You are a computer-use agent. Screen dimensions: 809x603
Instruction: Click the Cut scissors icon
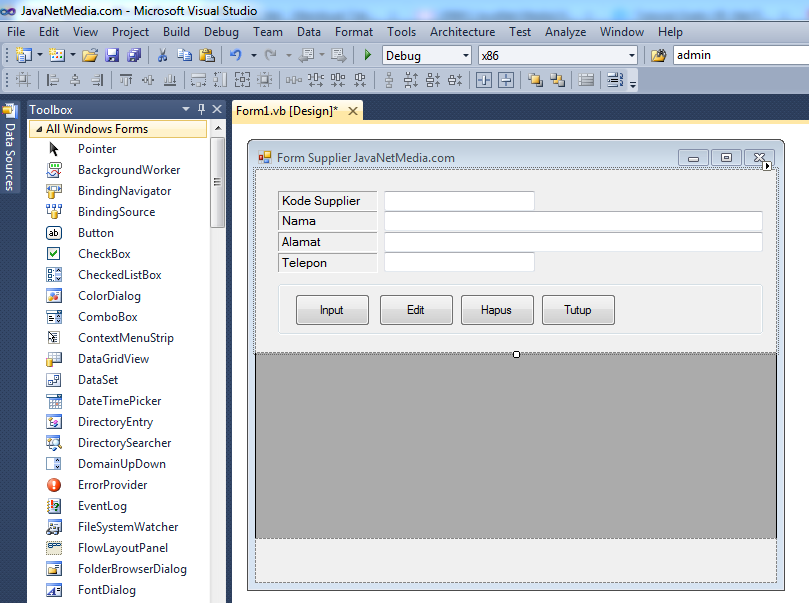point(162,55)
